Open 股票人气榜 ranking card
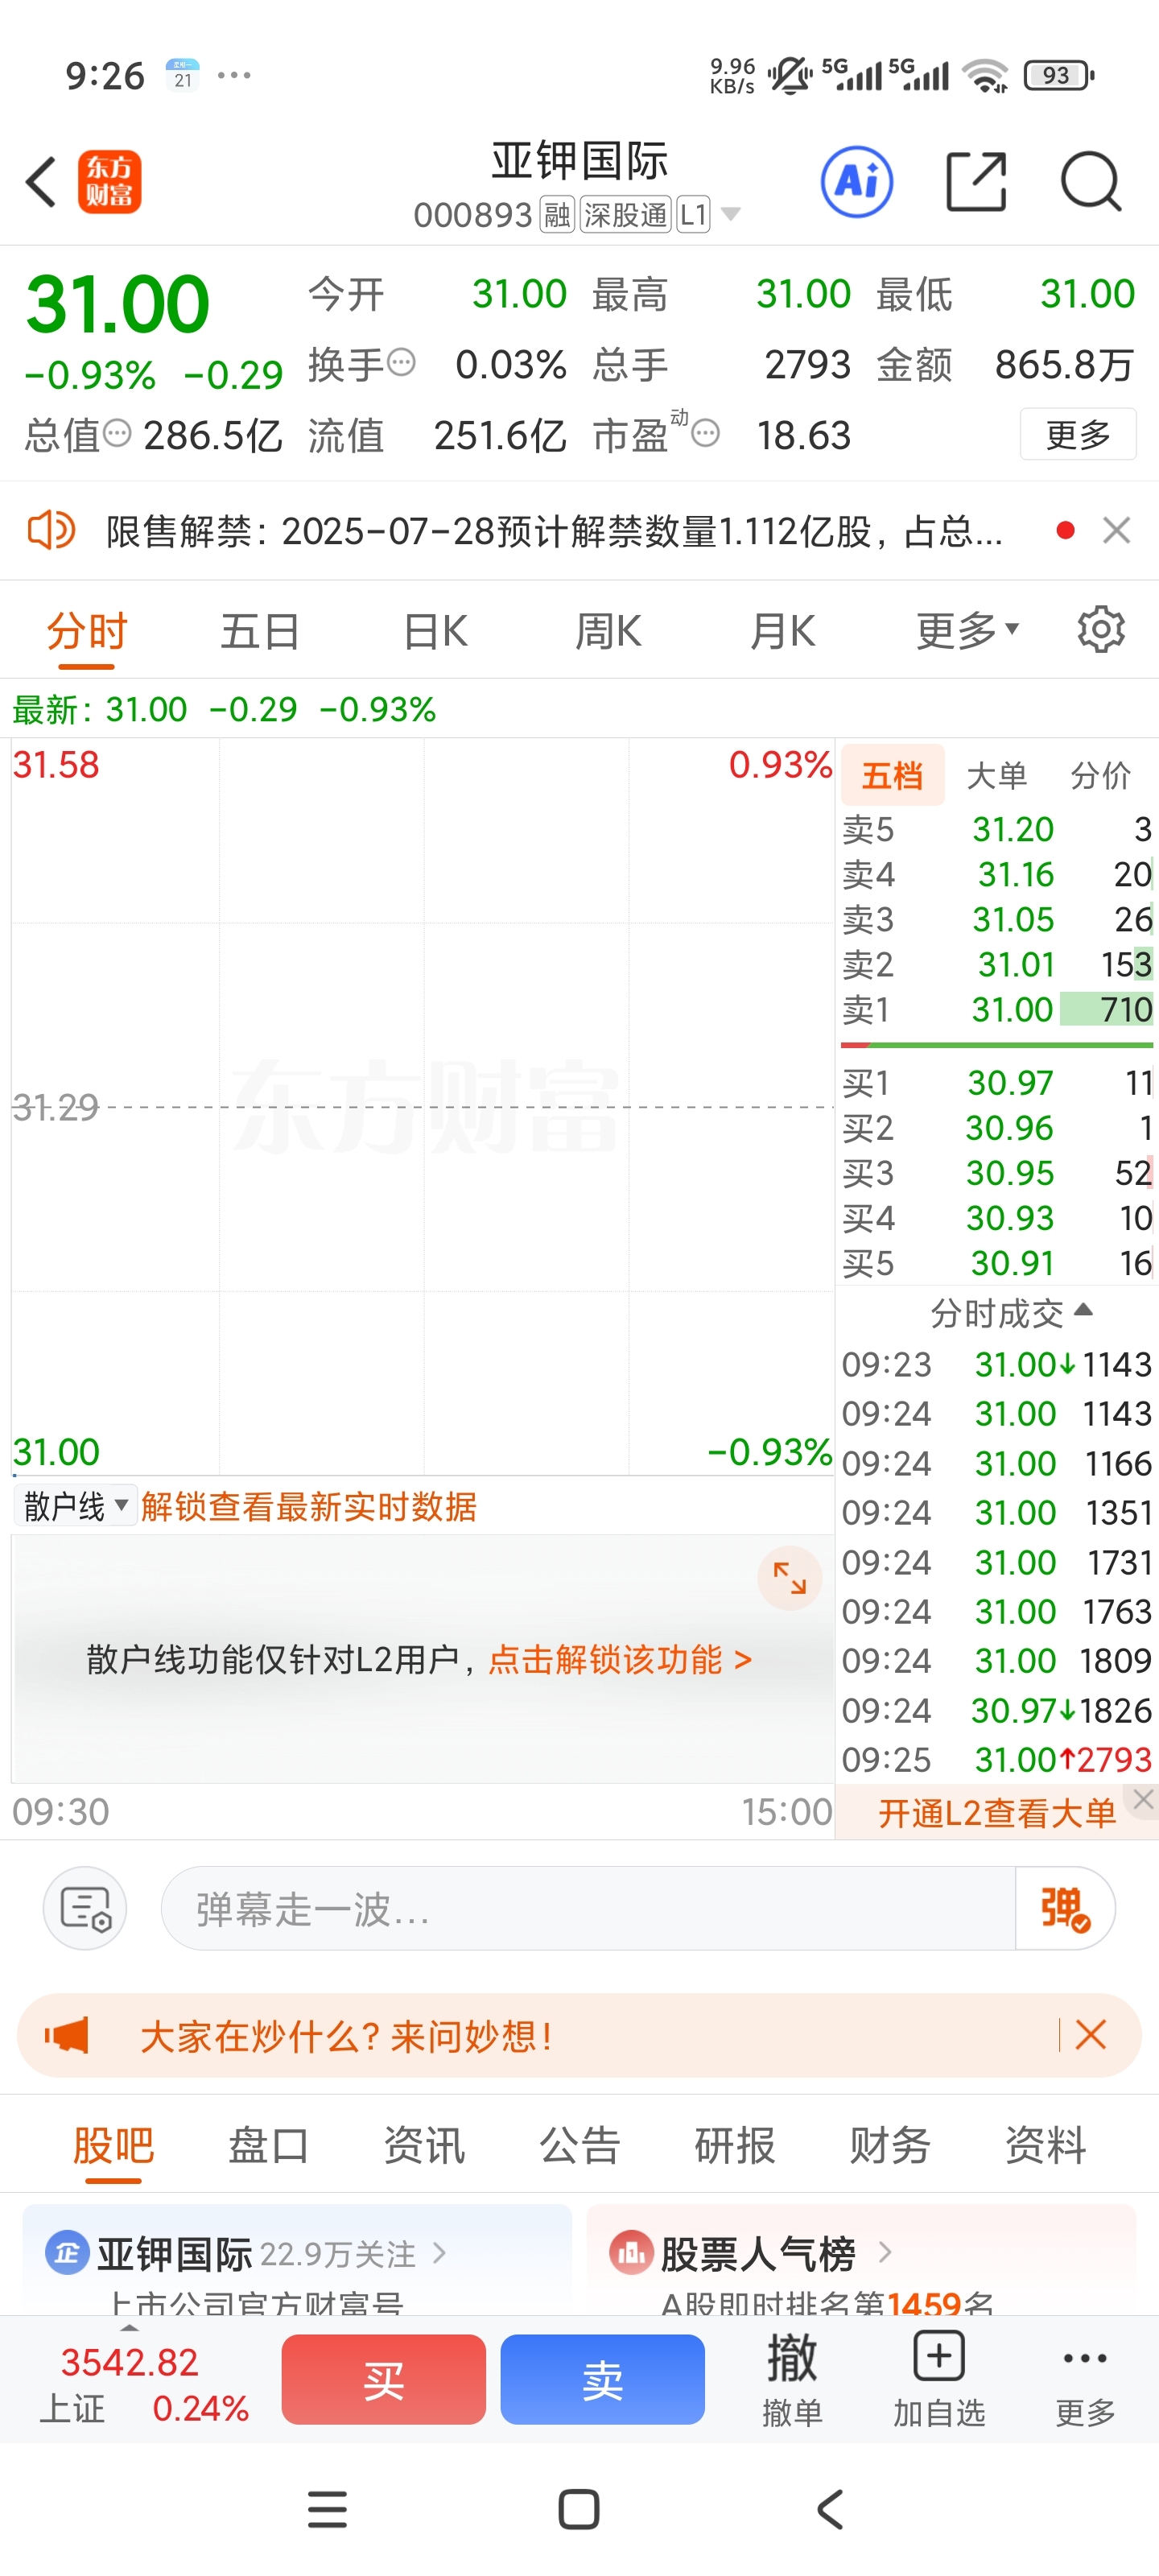The image size is (1159, 2576). (861, 2258)
